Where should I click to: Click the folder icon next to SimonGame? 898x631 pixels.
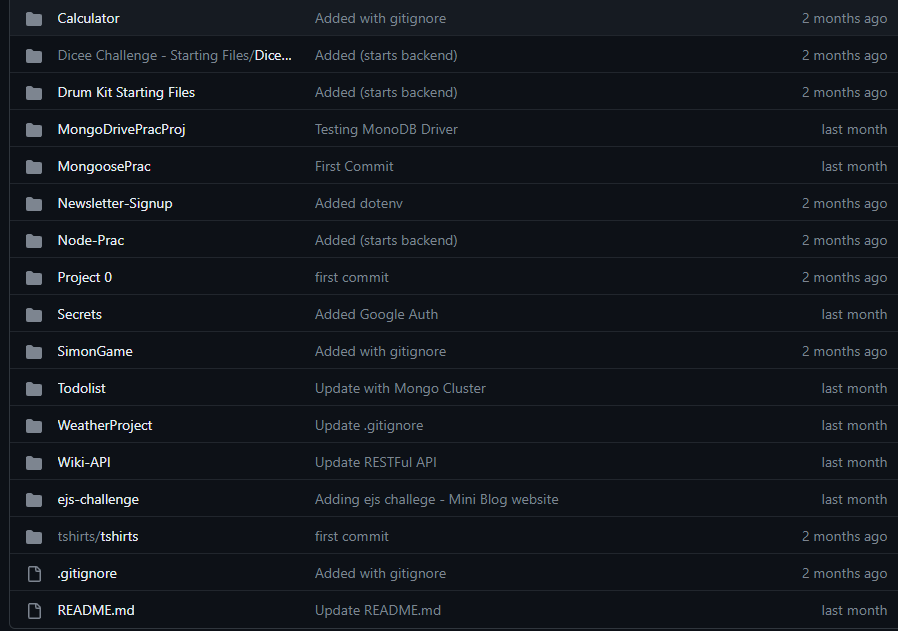(34, 352)
